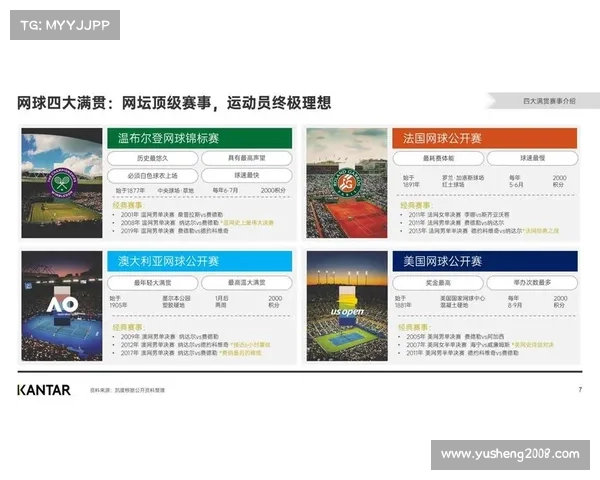Click the 始于 1905年 text
The width and height of the screenshot is (600, 480).
118,302
